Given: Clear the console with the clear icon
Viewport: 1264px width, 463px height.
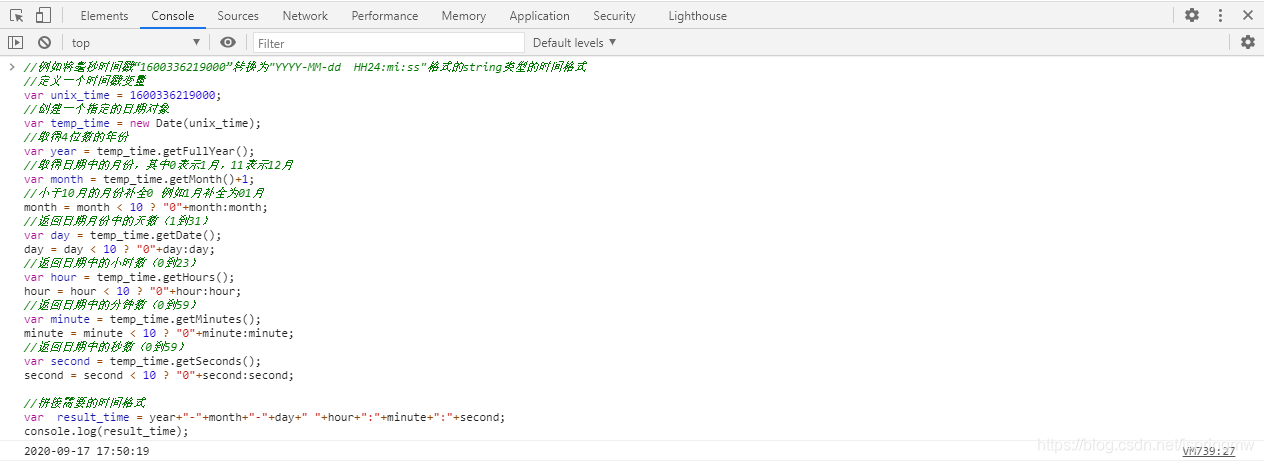Looking at the screenshot, I should pyautogui.click(x=44, y=42).
